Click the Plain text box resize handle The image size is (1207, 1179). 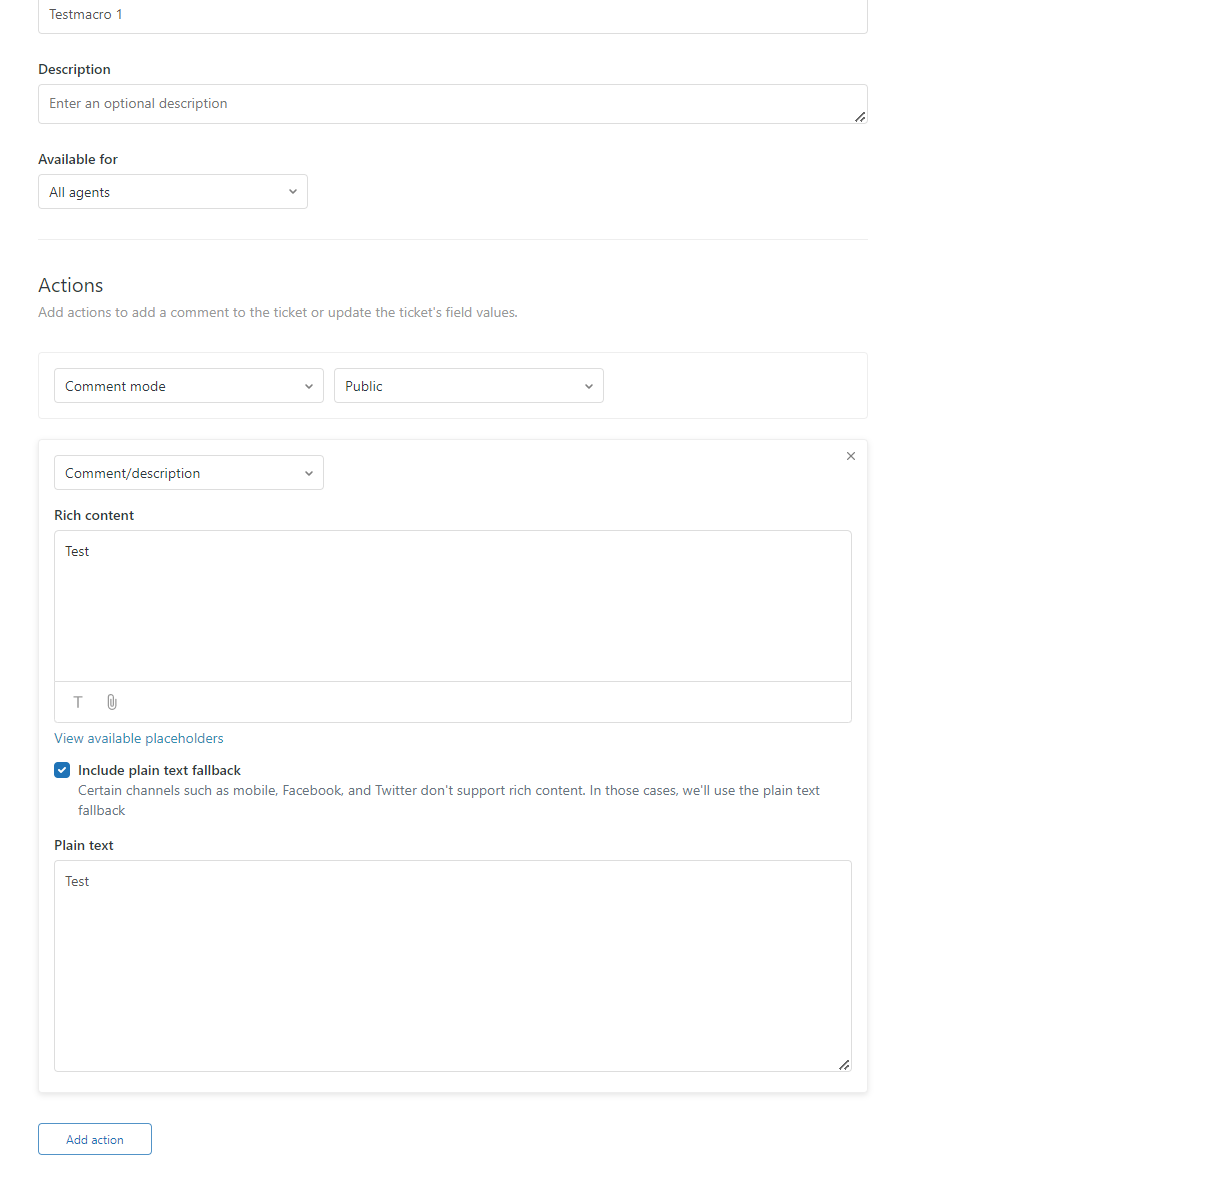coord(844,1065)
